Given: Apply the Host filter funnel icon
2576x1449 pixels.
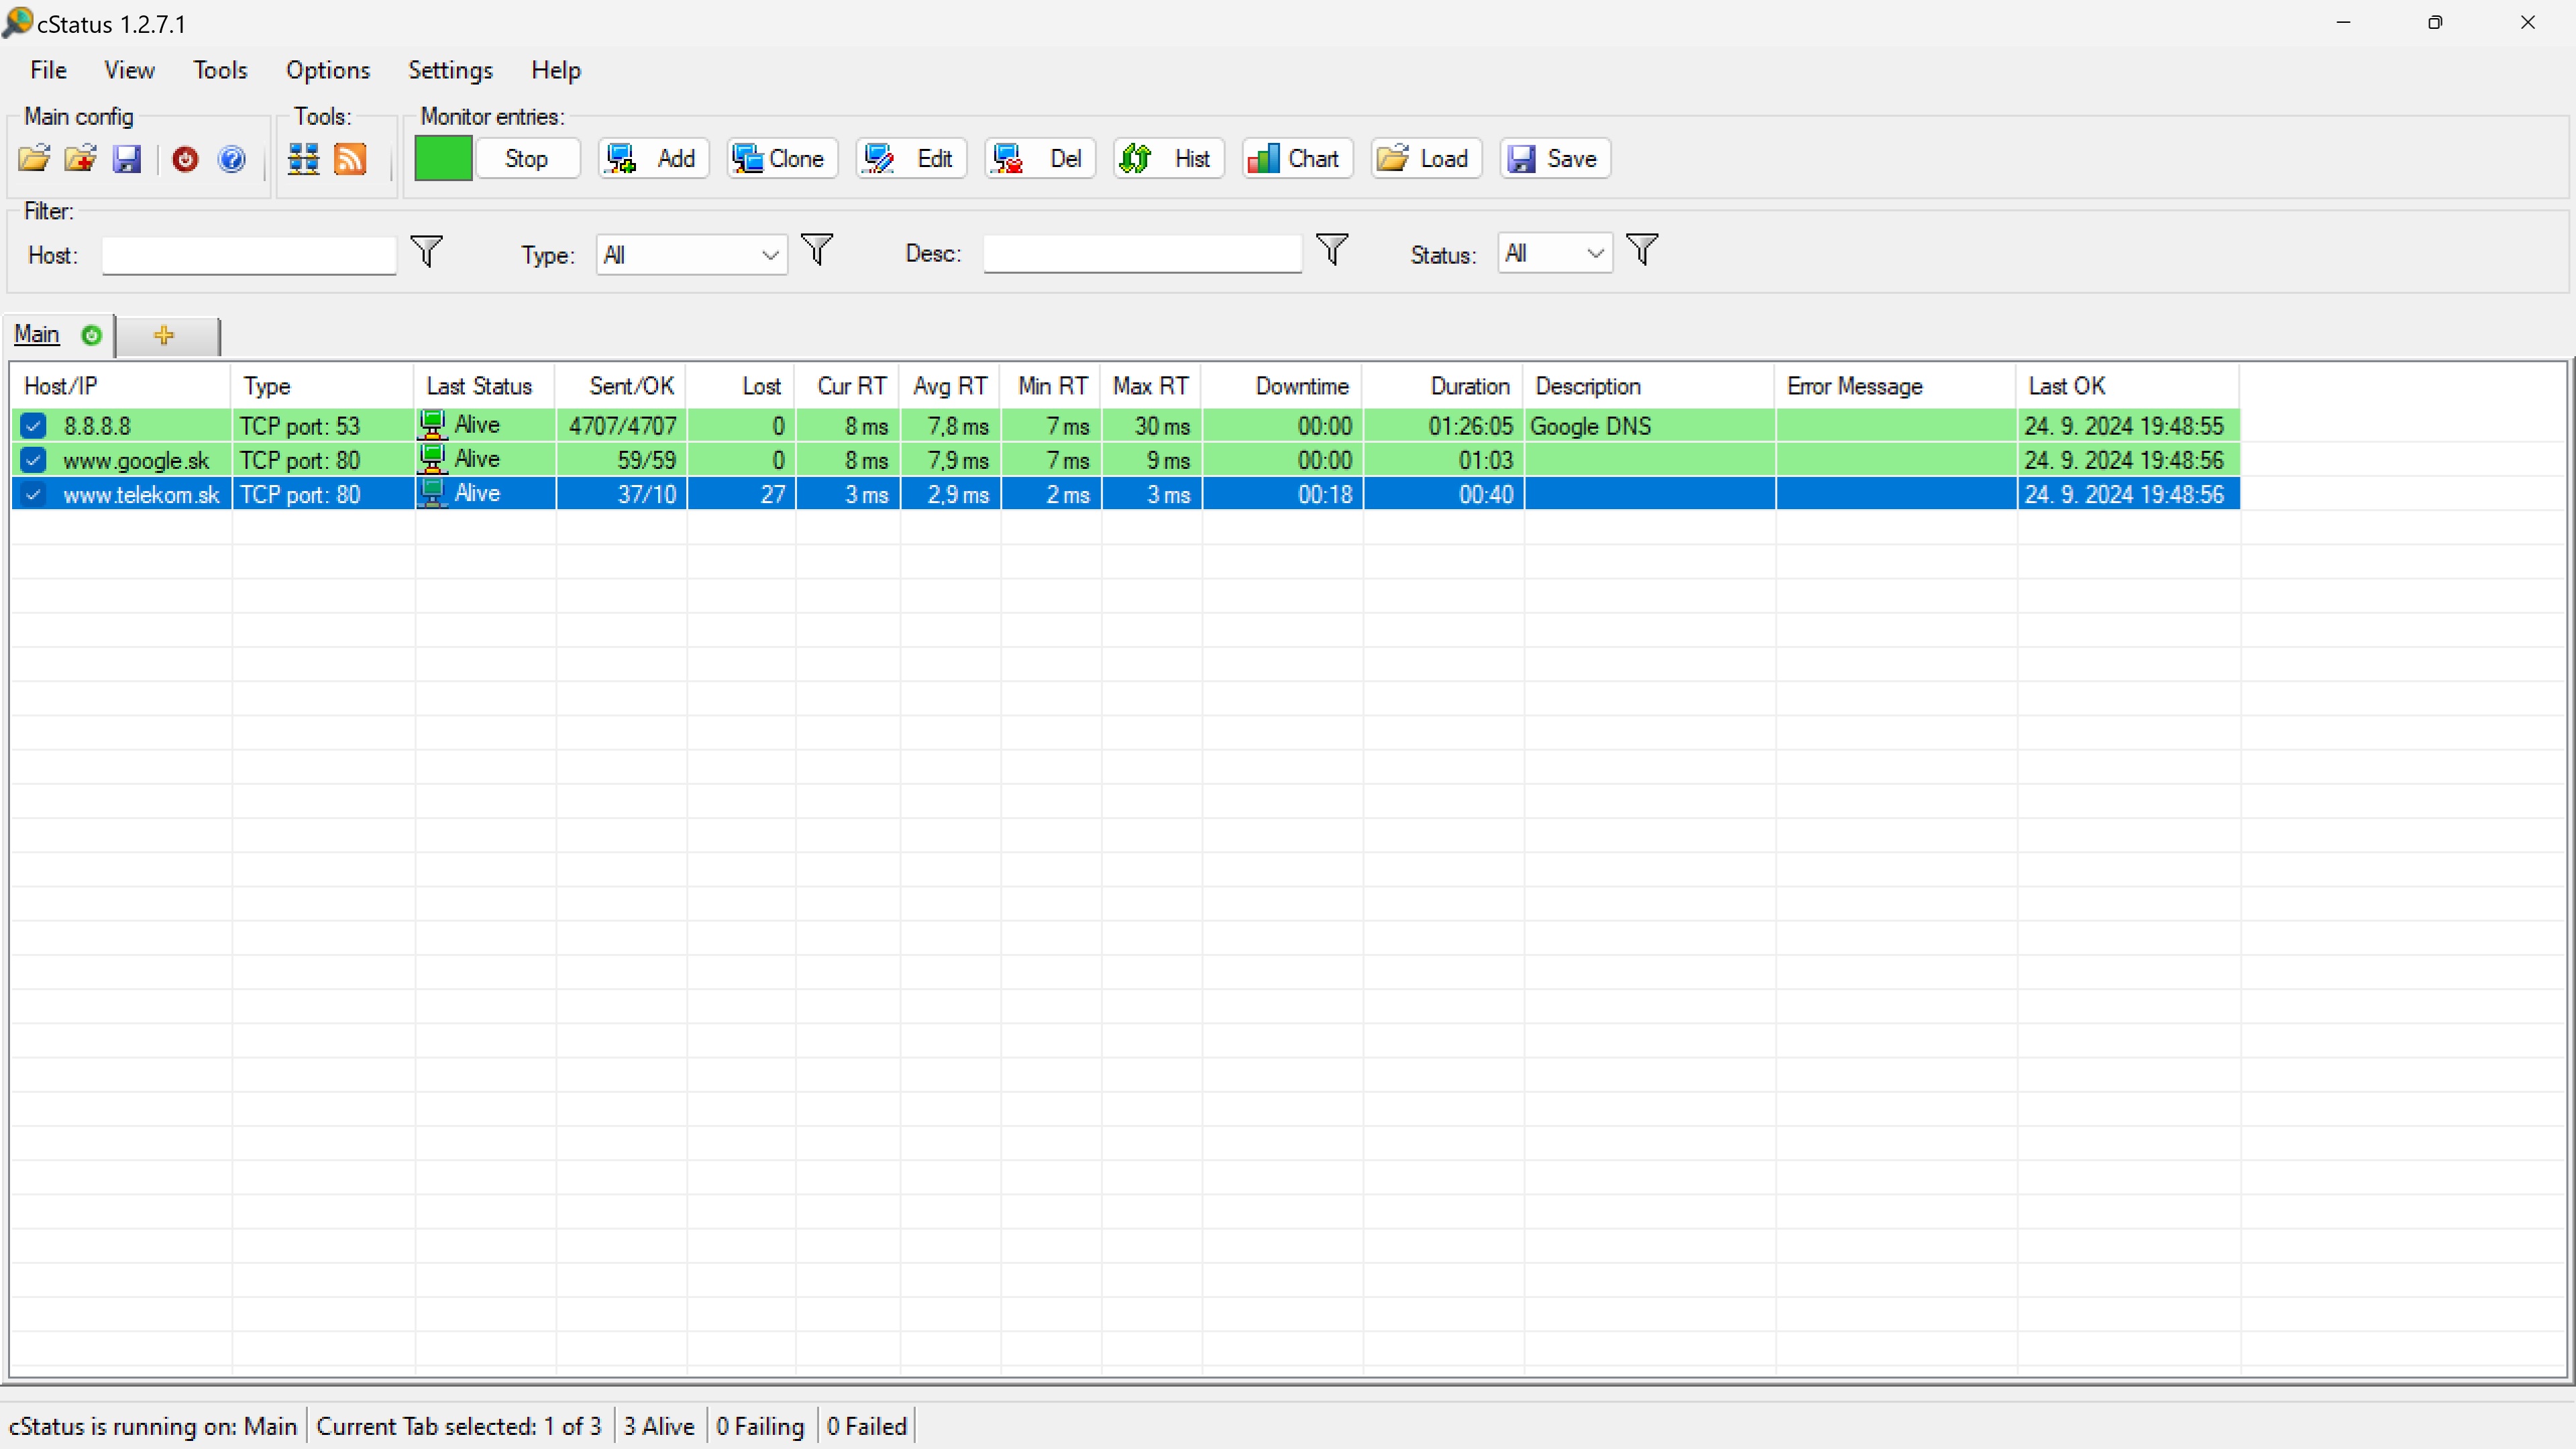Looking at the screenshot, I should coord(427,251).
